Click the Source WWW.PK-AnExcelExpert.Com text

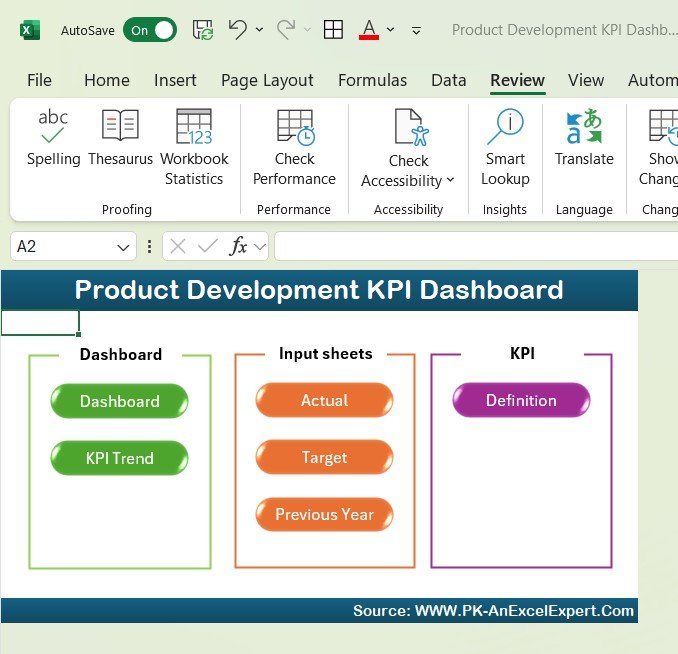tap(493, 611)
